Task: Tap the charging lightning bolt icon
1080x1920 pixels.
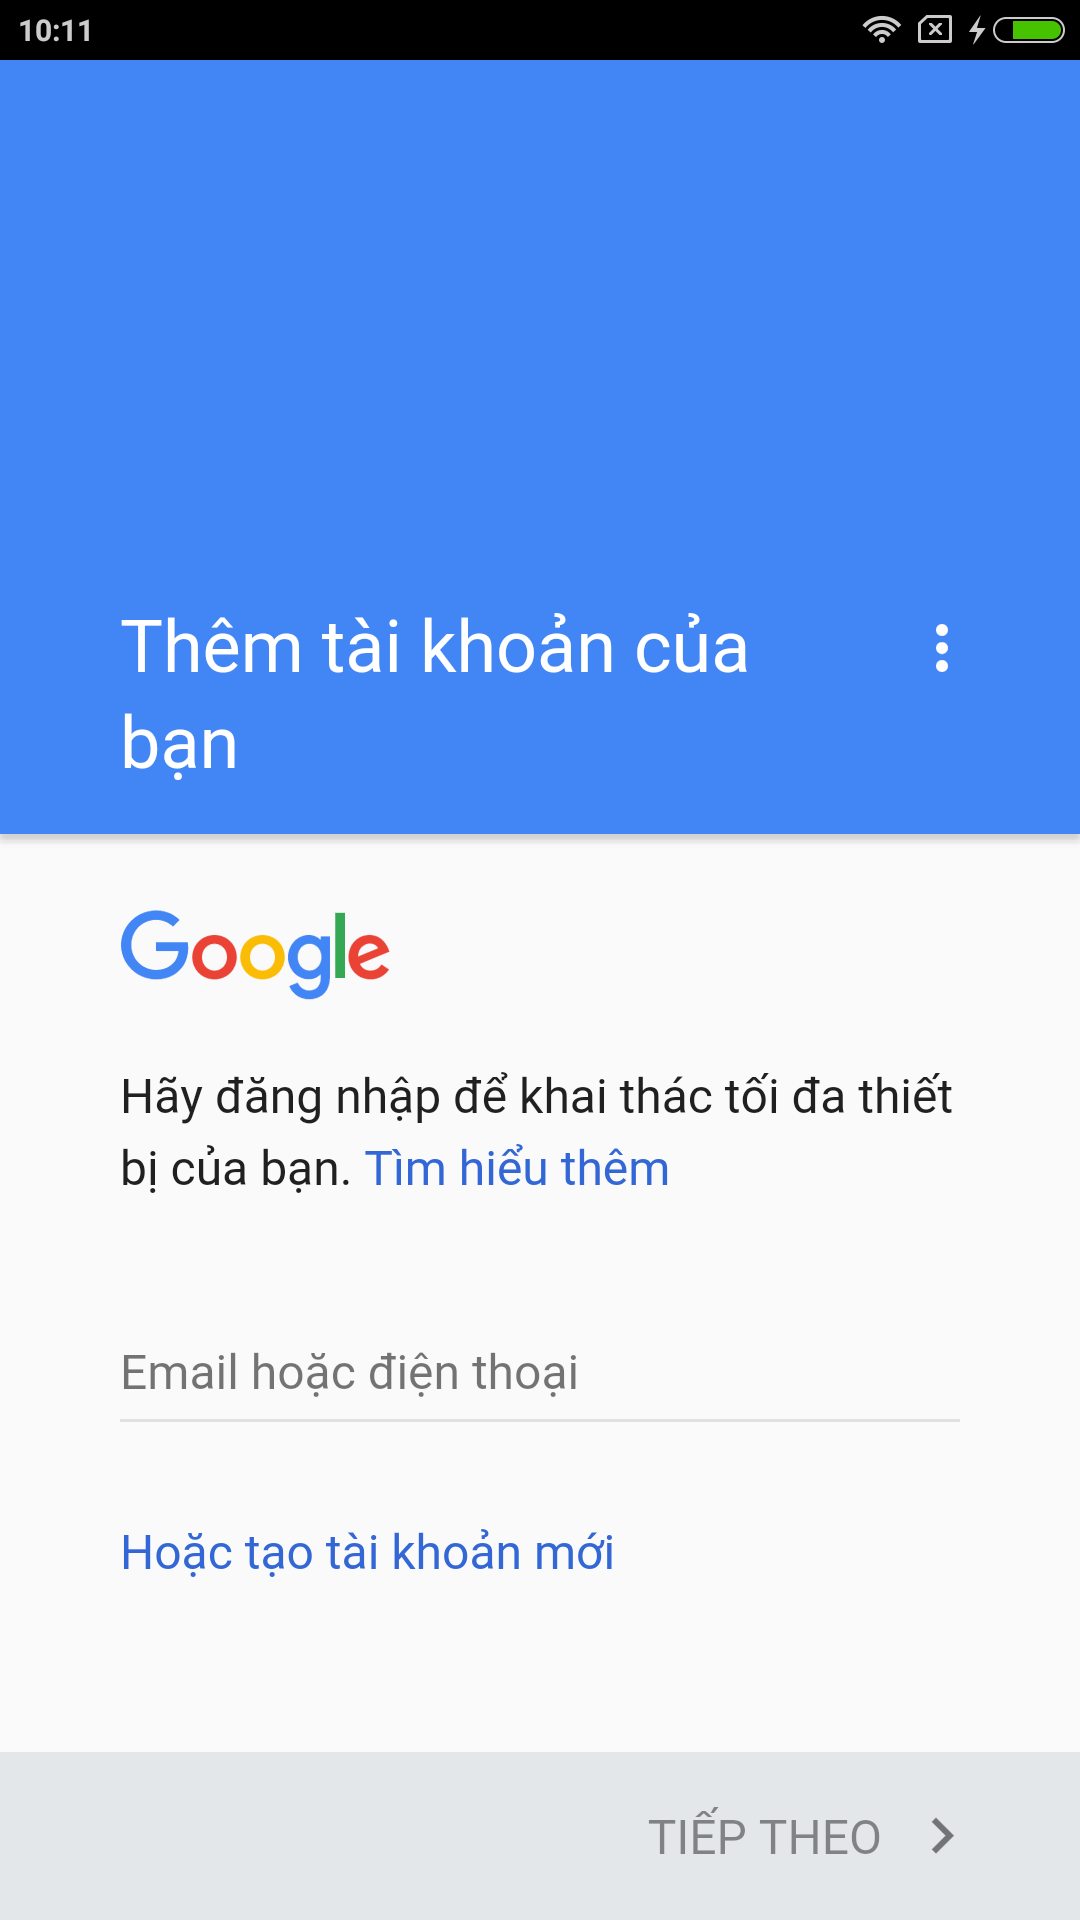Action: [977, 30]
